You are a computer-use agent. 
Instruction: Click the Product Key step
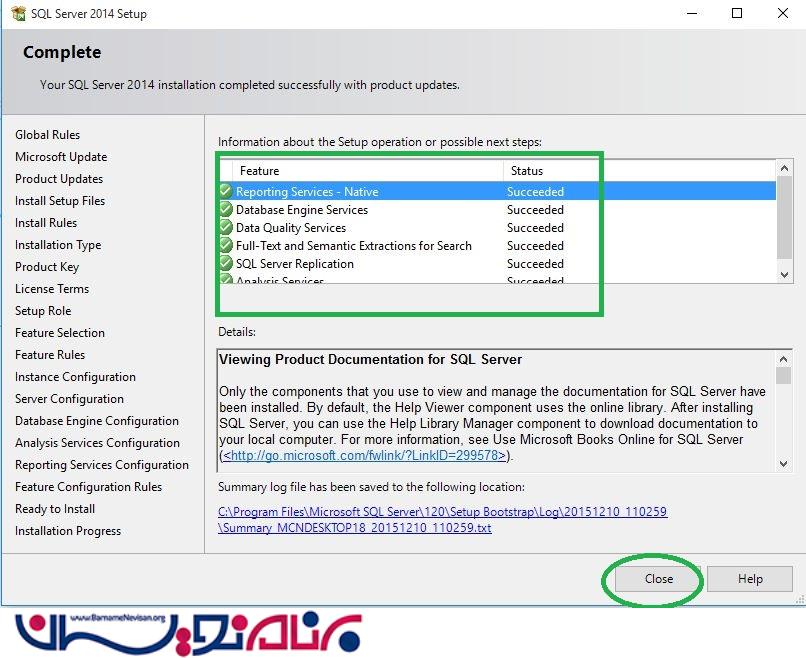coord(47,267)
